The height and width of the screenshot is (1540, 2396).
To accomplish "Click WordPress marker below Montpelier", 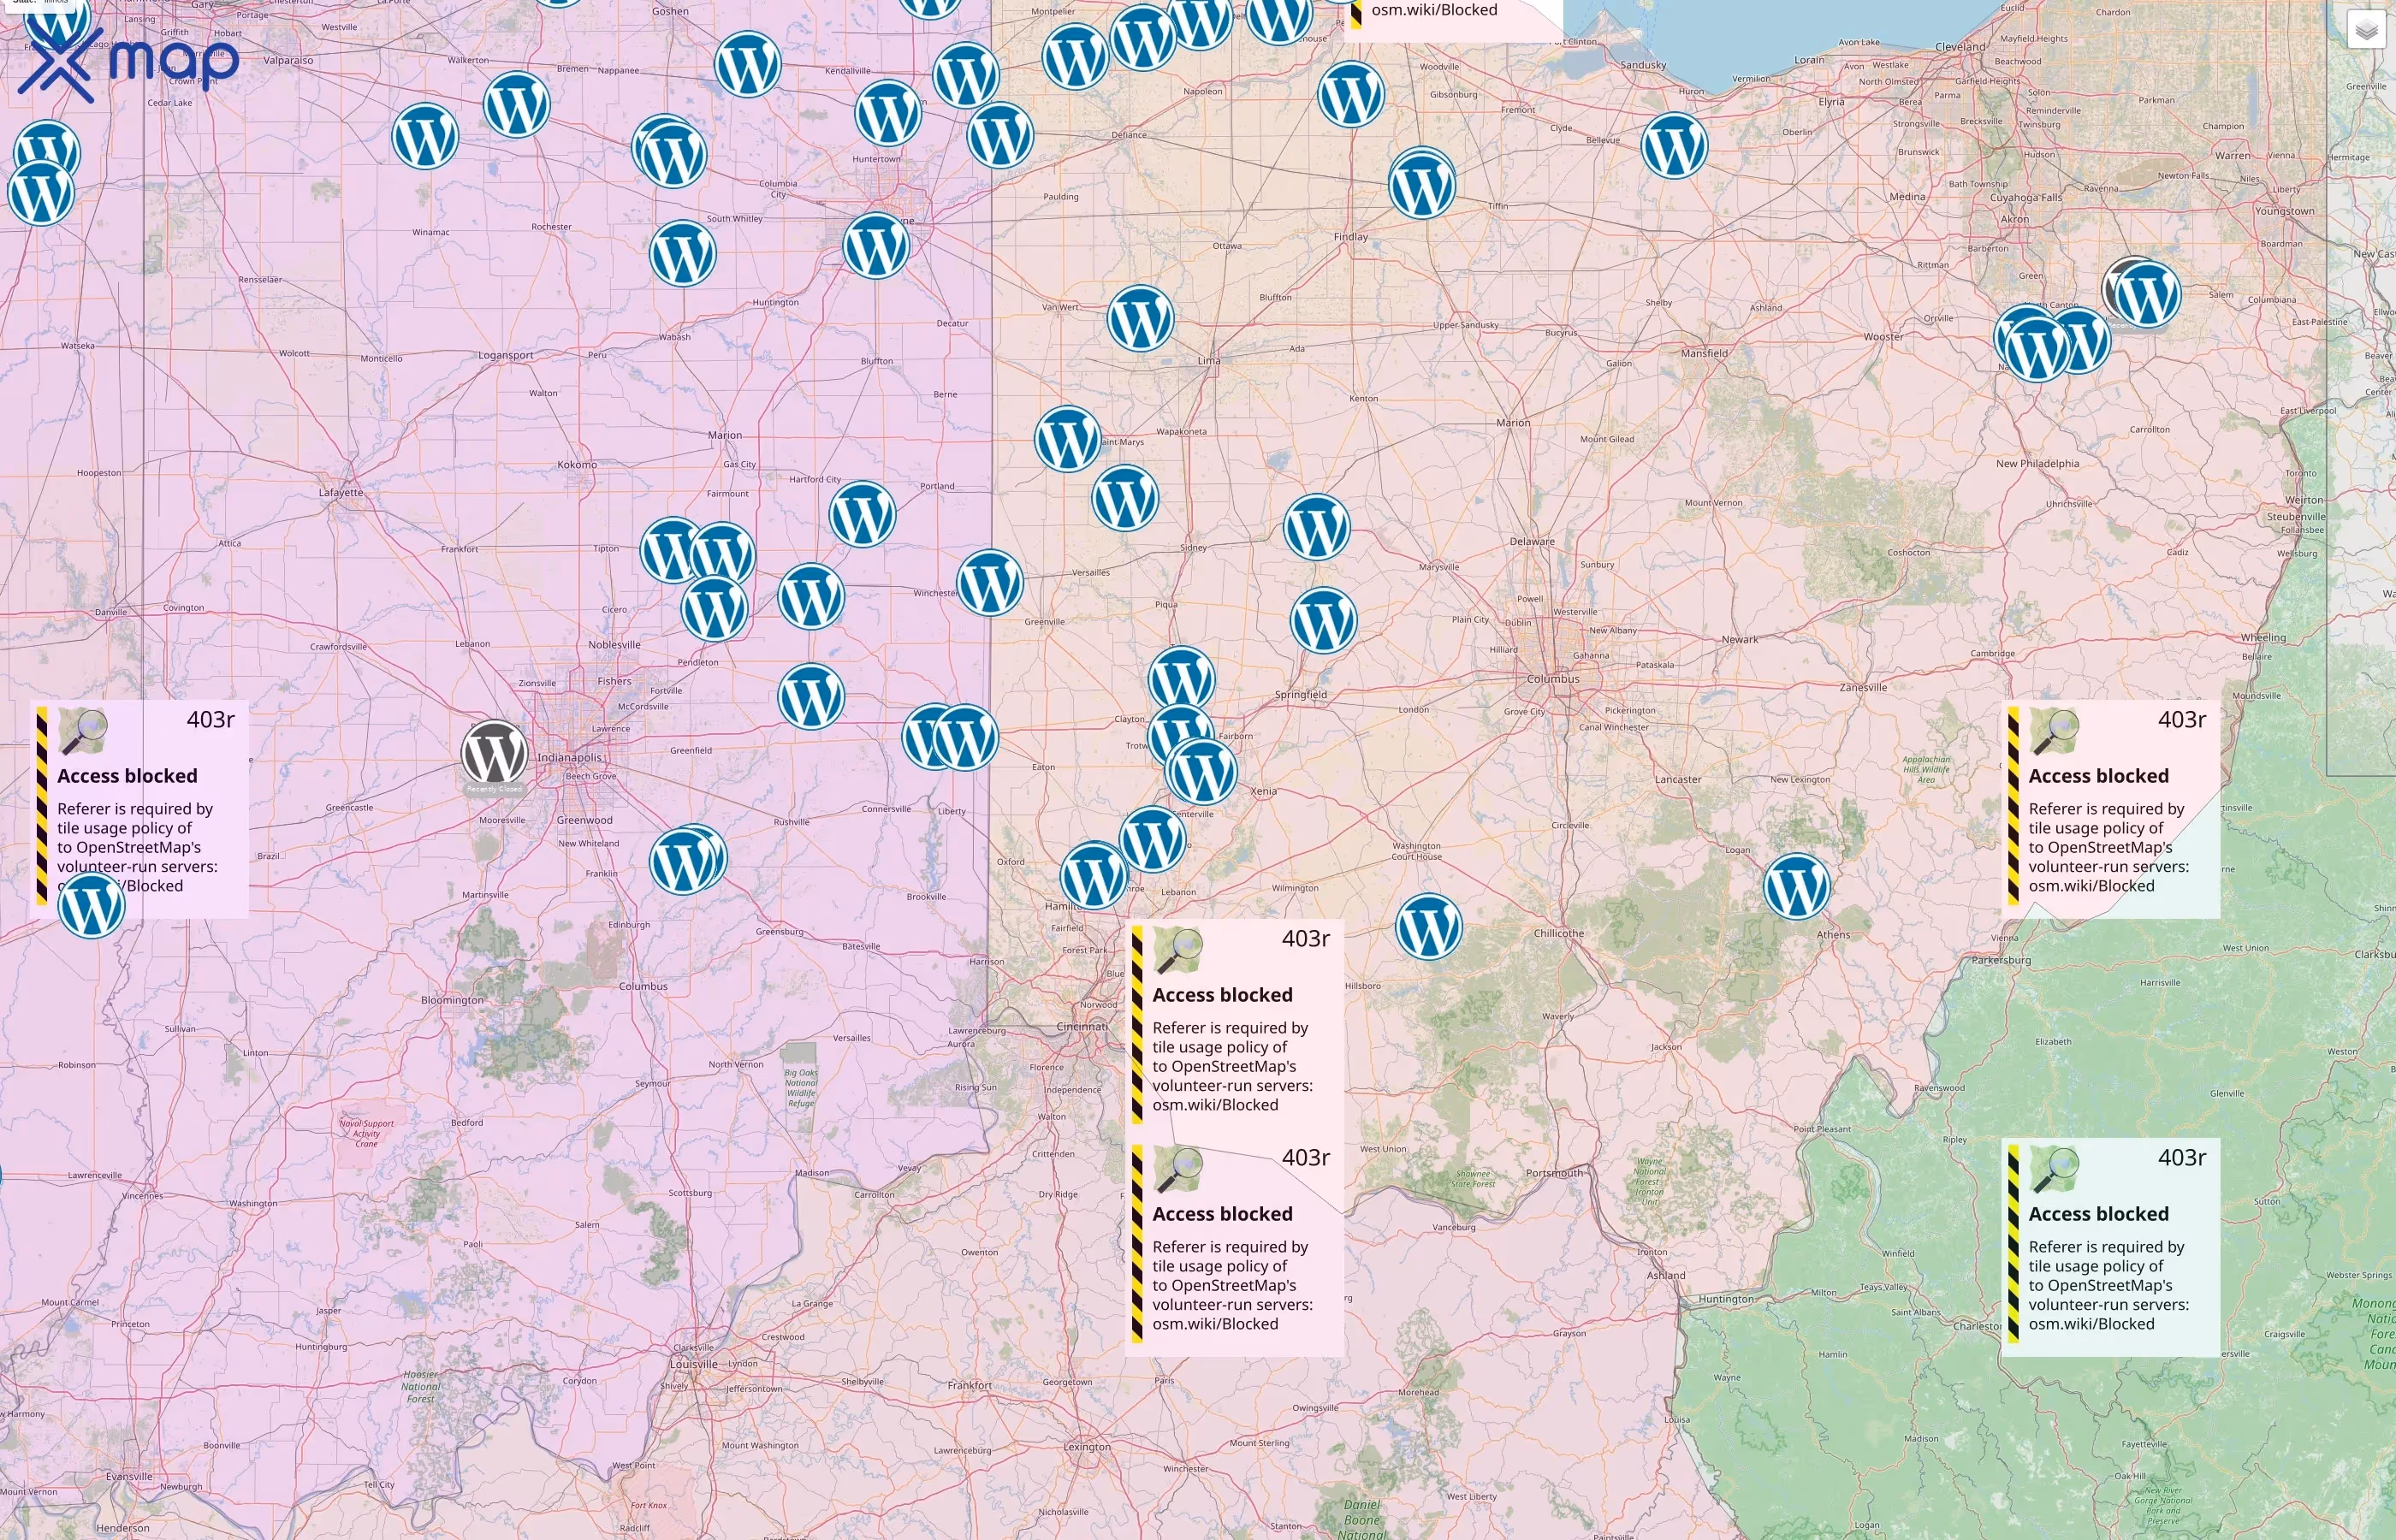I will tap(1076, 56).
